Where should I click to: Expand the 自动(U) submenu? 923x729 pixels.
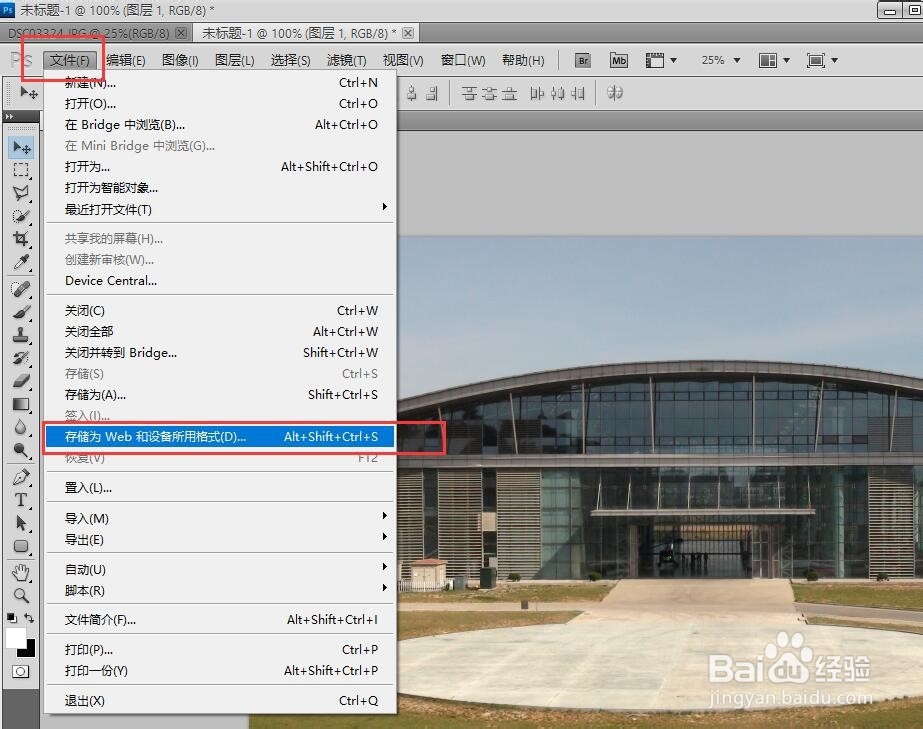(x=220, y=569)
